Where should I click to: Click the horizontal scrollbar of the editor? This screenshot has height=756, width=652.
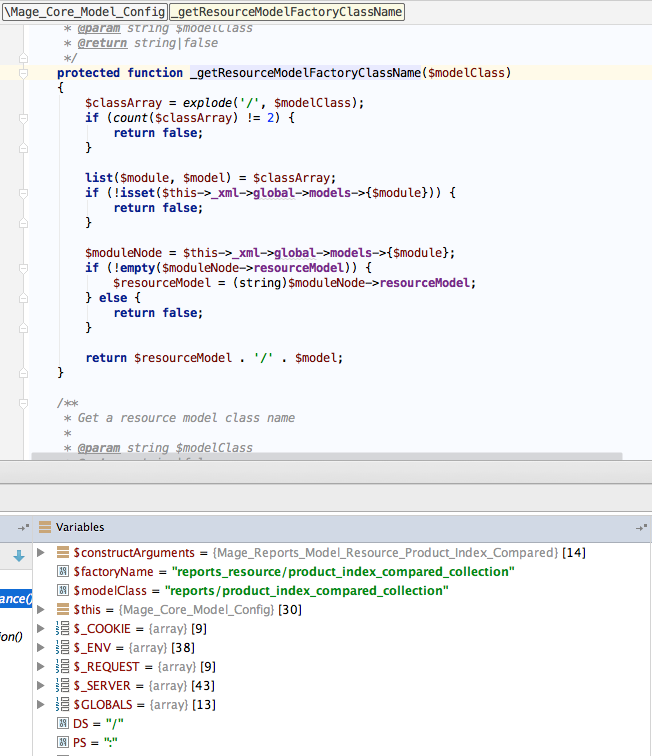coord(327,456)
